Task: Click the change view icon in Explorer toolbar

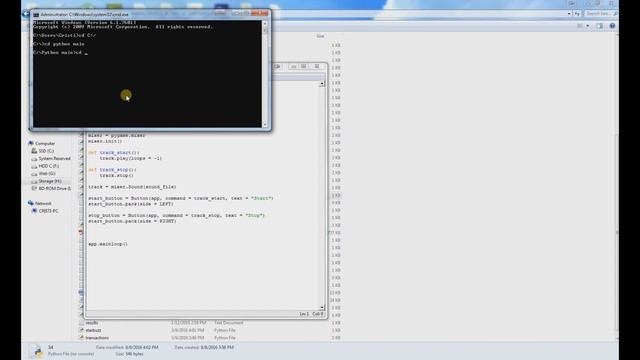Action: click(x=580, y=26)
